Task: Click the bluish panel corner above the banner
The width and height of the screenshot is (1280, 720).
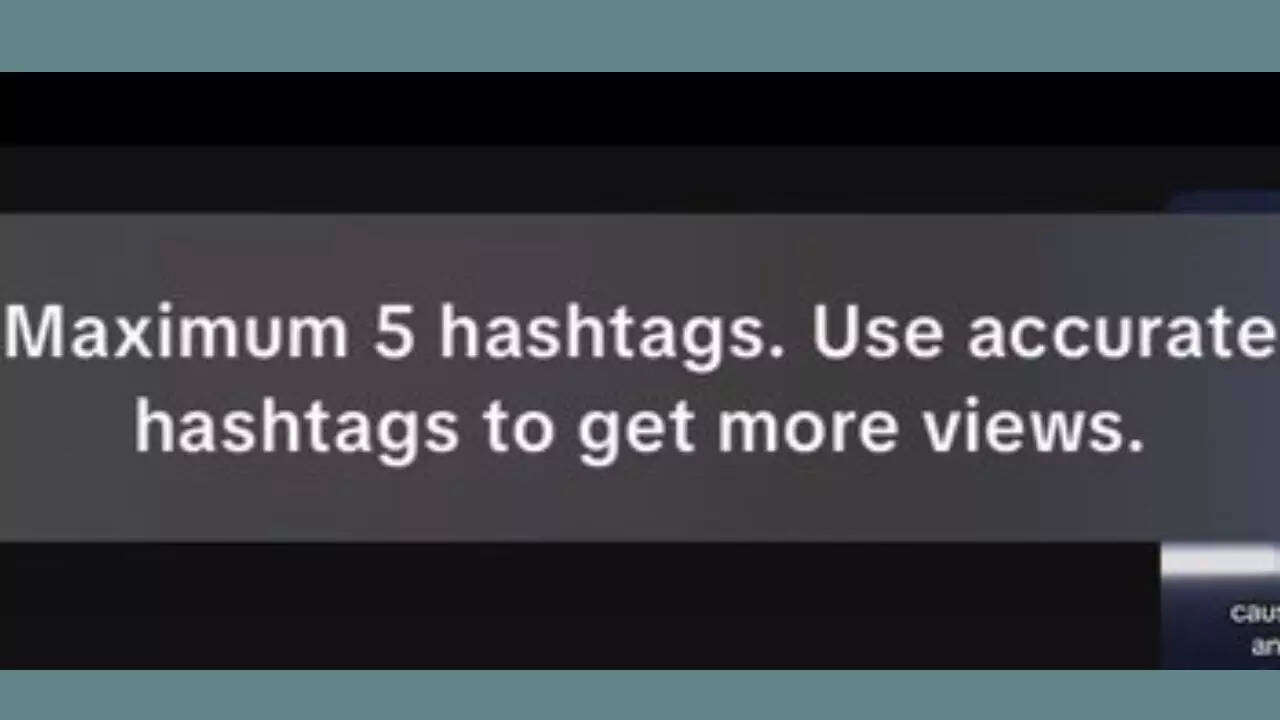Action: point(1222,202)
